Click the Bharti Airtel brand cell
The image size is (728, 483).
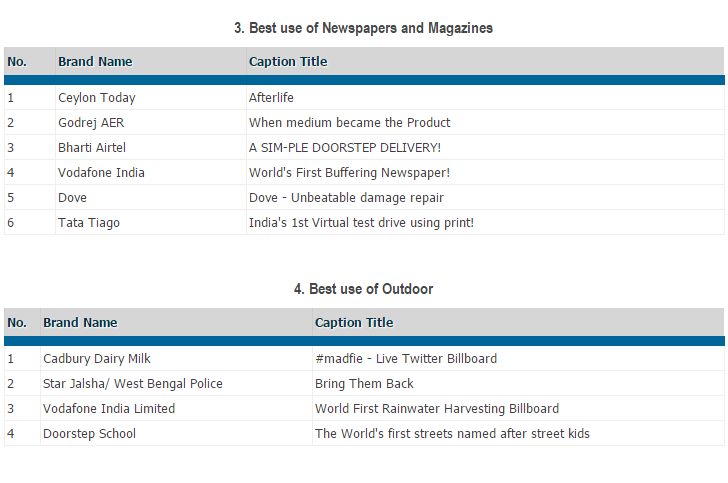(92, 148)
